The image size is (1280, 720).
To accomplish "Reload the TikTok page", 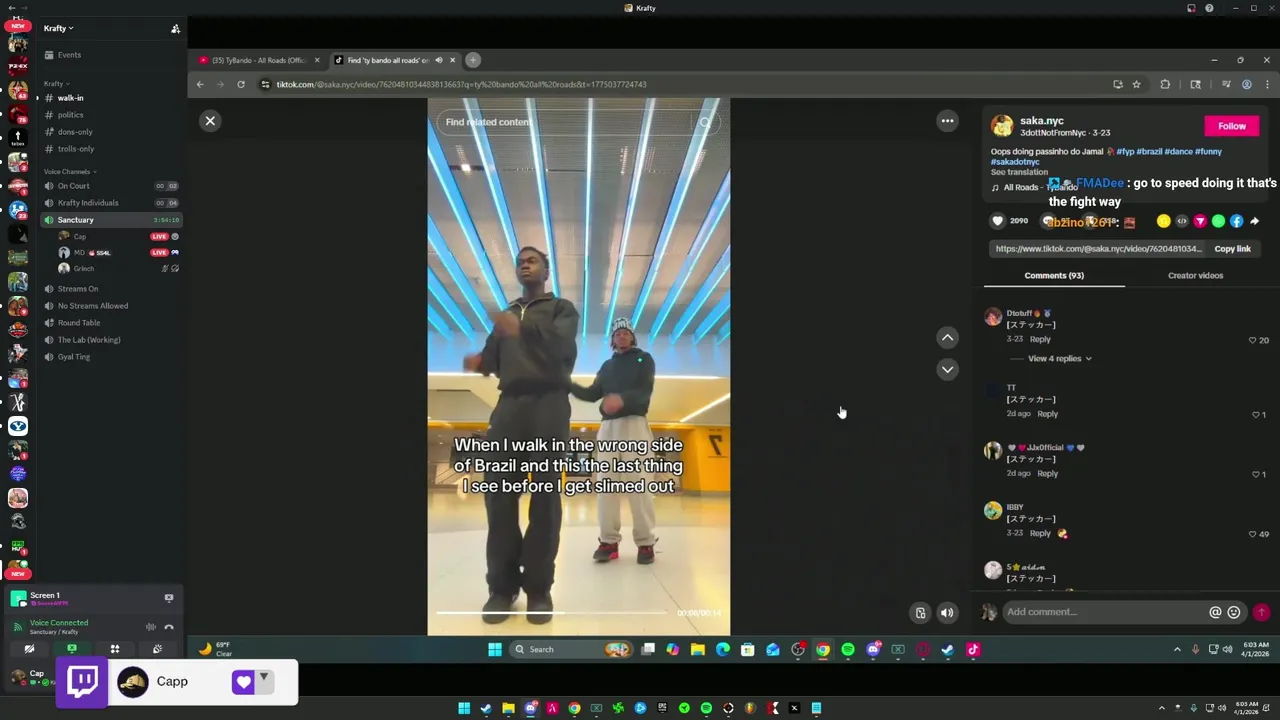I will pyautogui.click(x=241, y=85).
